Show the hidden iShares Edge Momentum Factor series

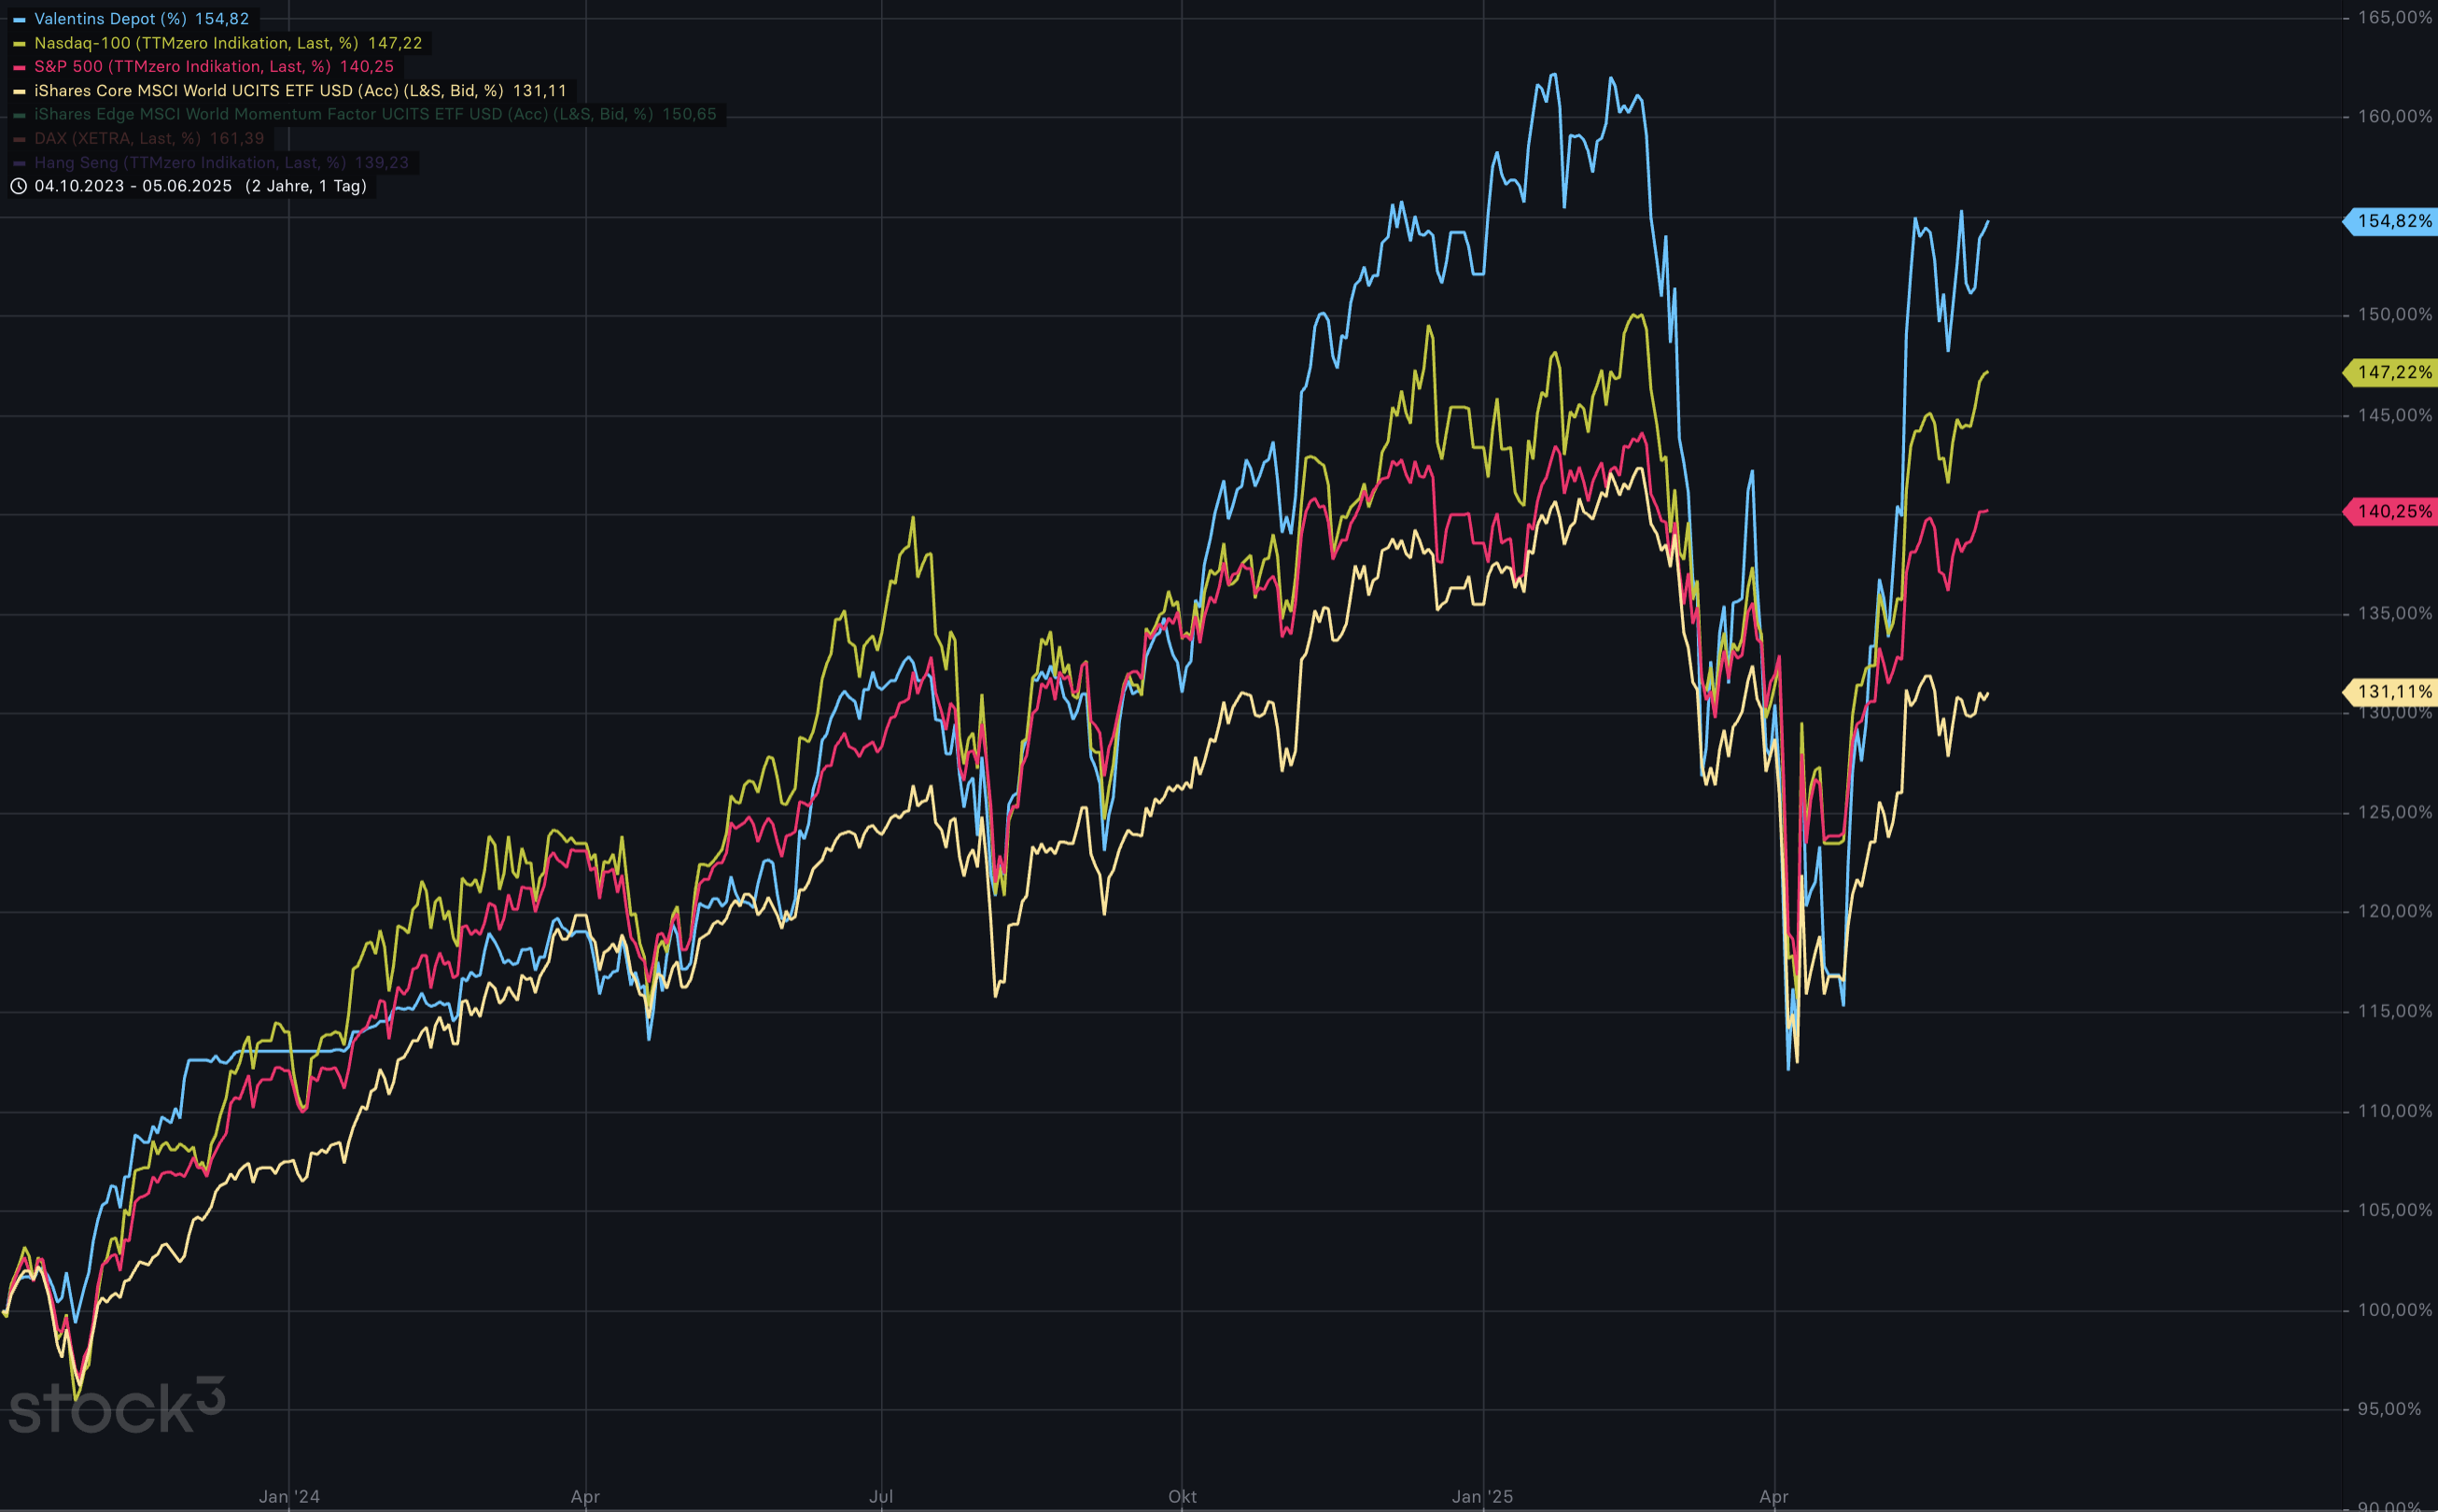[x=366, y=114]
